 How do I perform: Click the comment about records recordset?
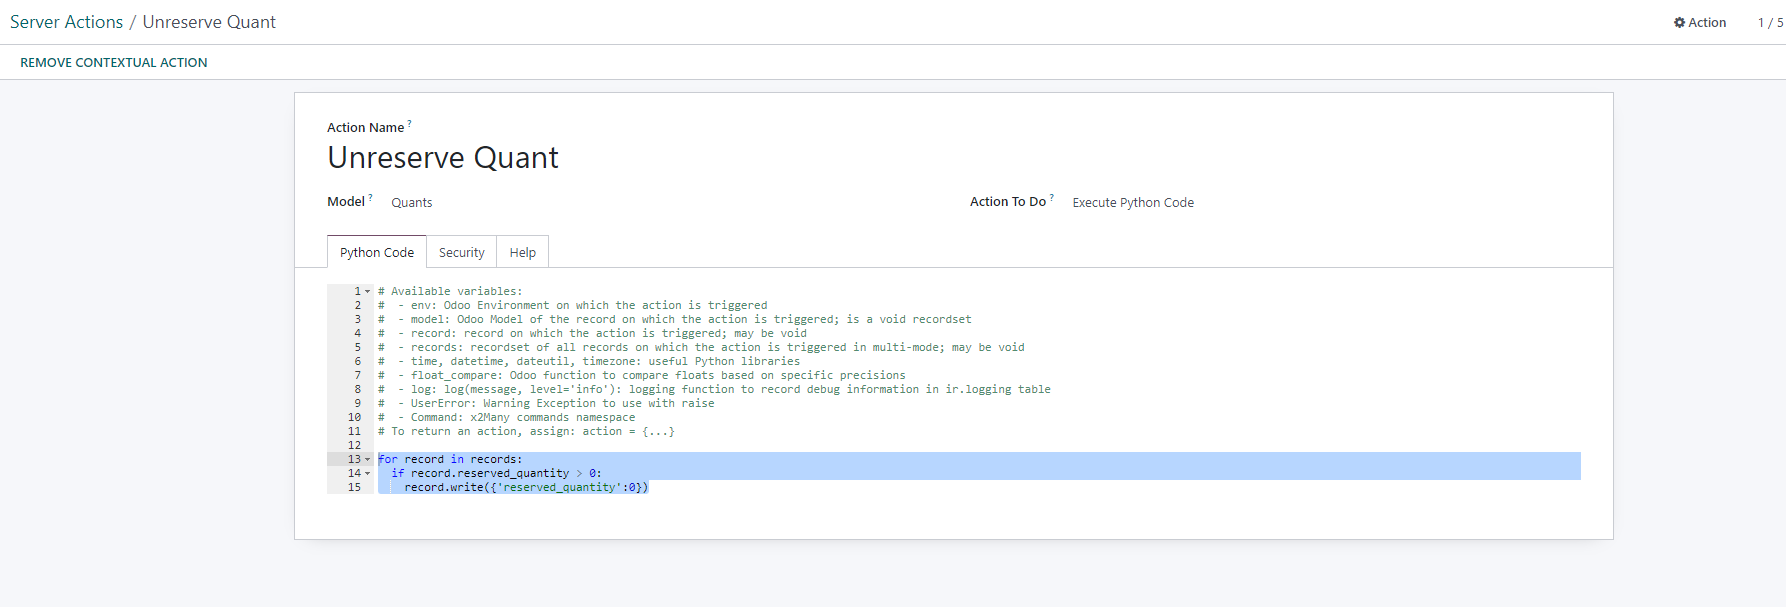pos(701,347)
